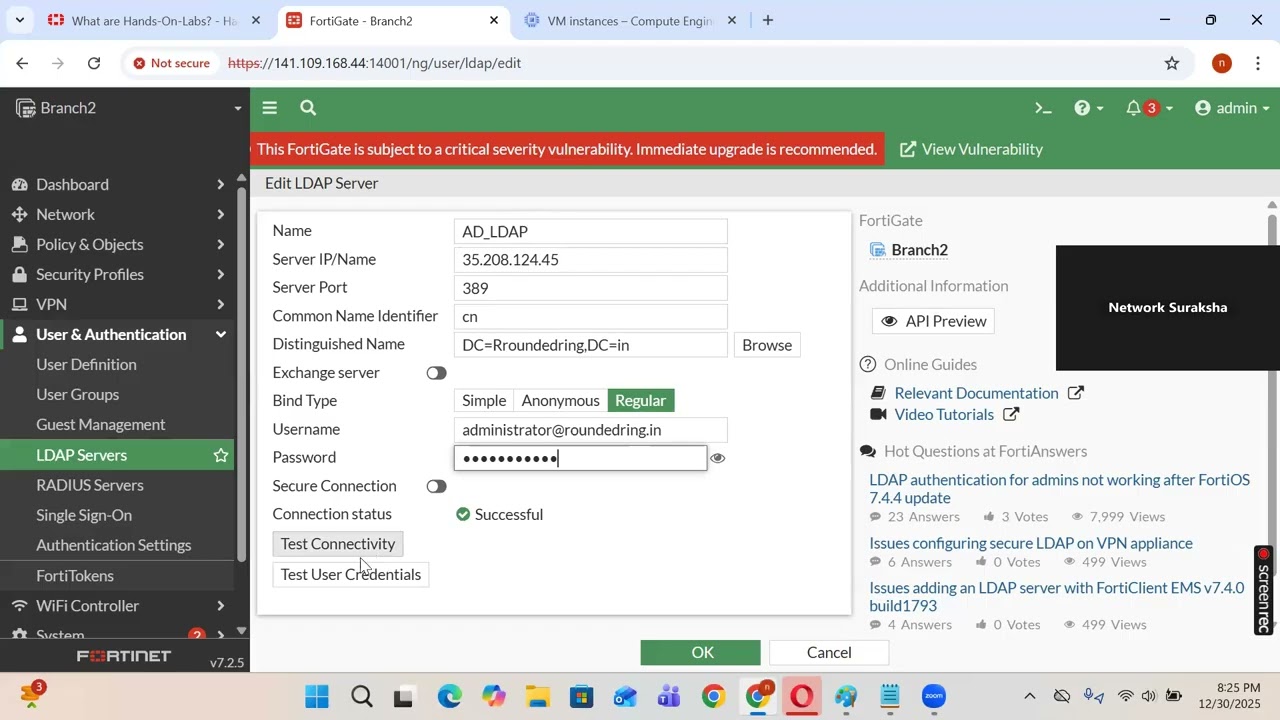Open the hamburger menu icon in FortiGate header

[x=269, y=108]
